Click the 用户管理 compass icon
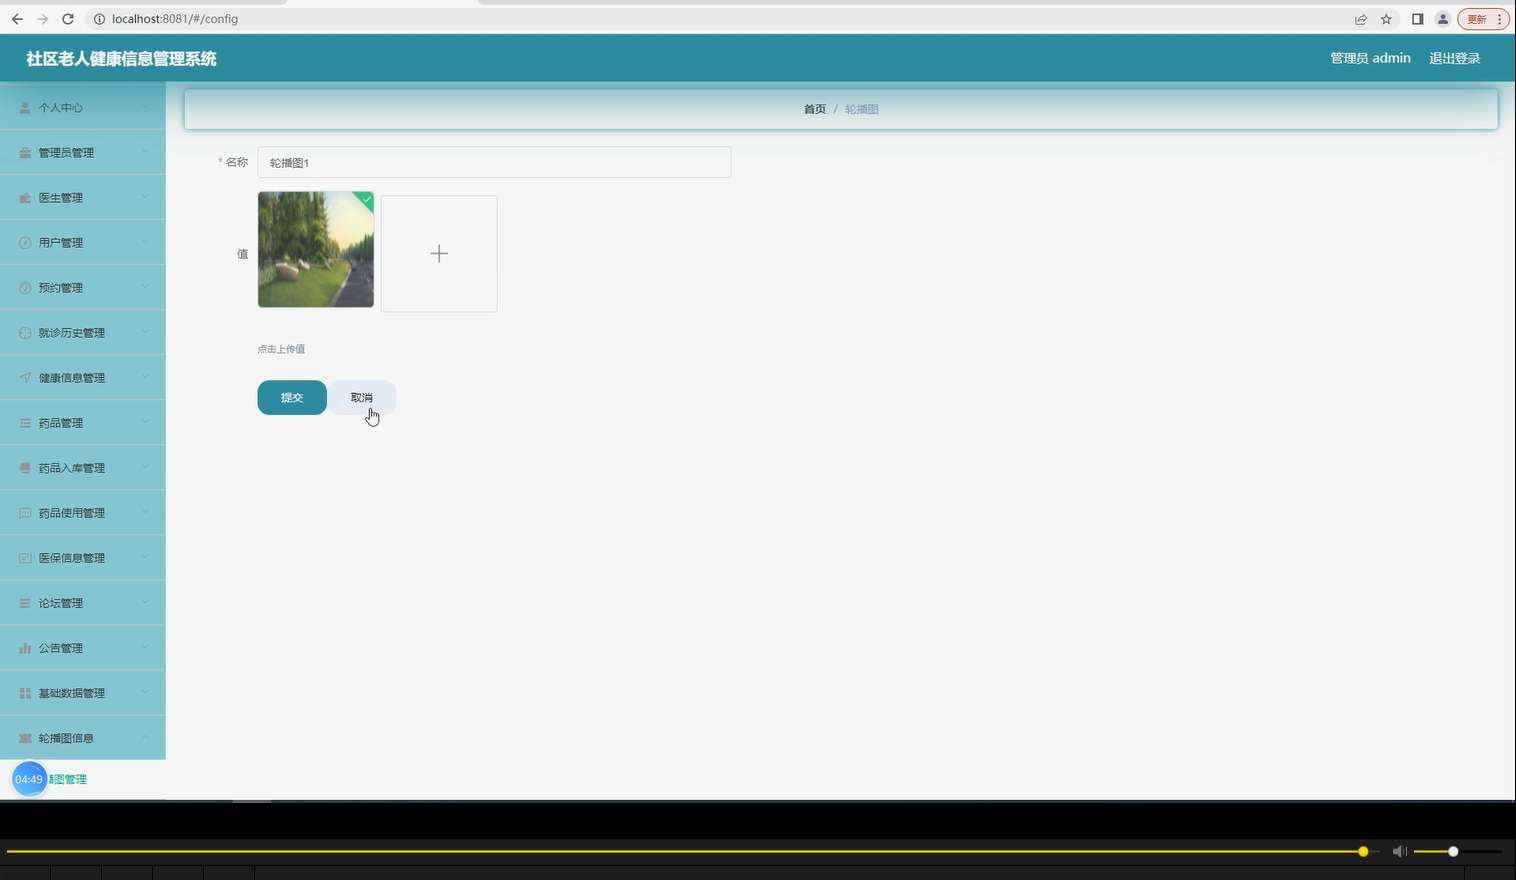This screenshot has height=880, width=1516. [x=26, y=243]
